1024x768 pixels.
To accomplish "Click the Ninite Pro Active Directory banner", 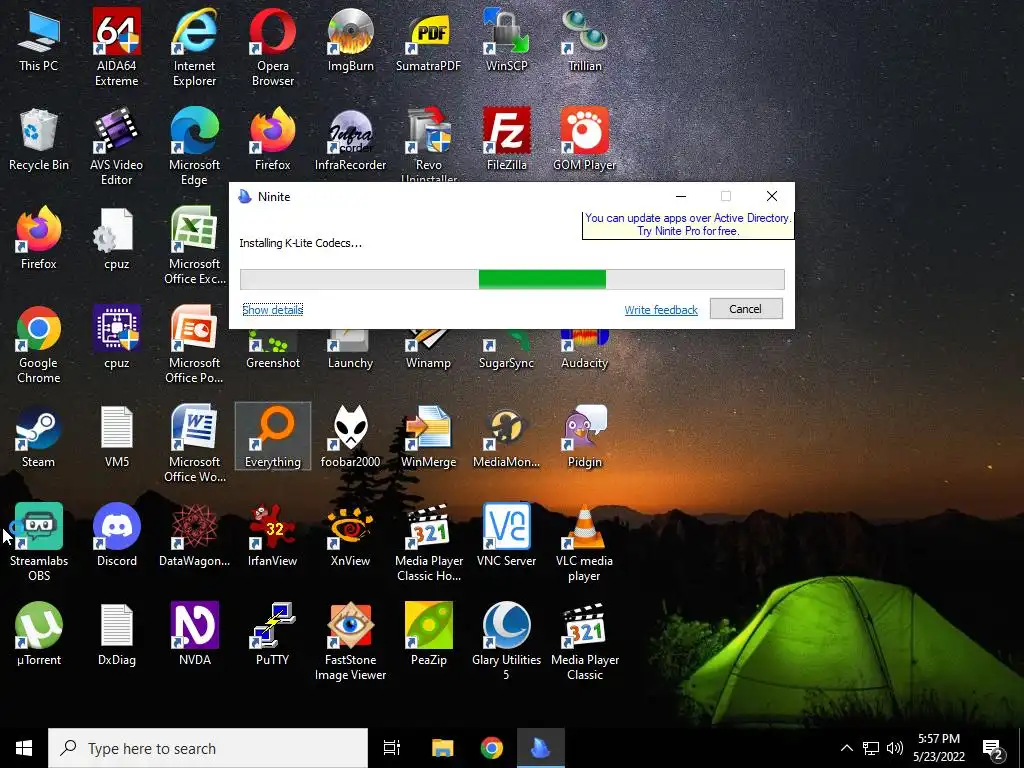I will 688,225.
